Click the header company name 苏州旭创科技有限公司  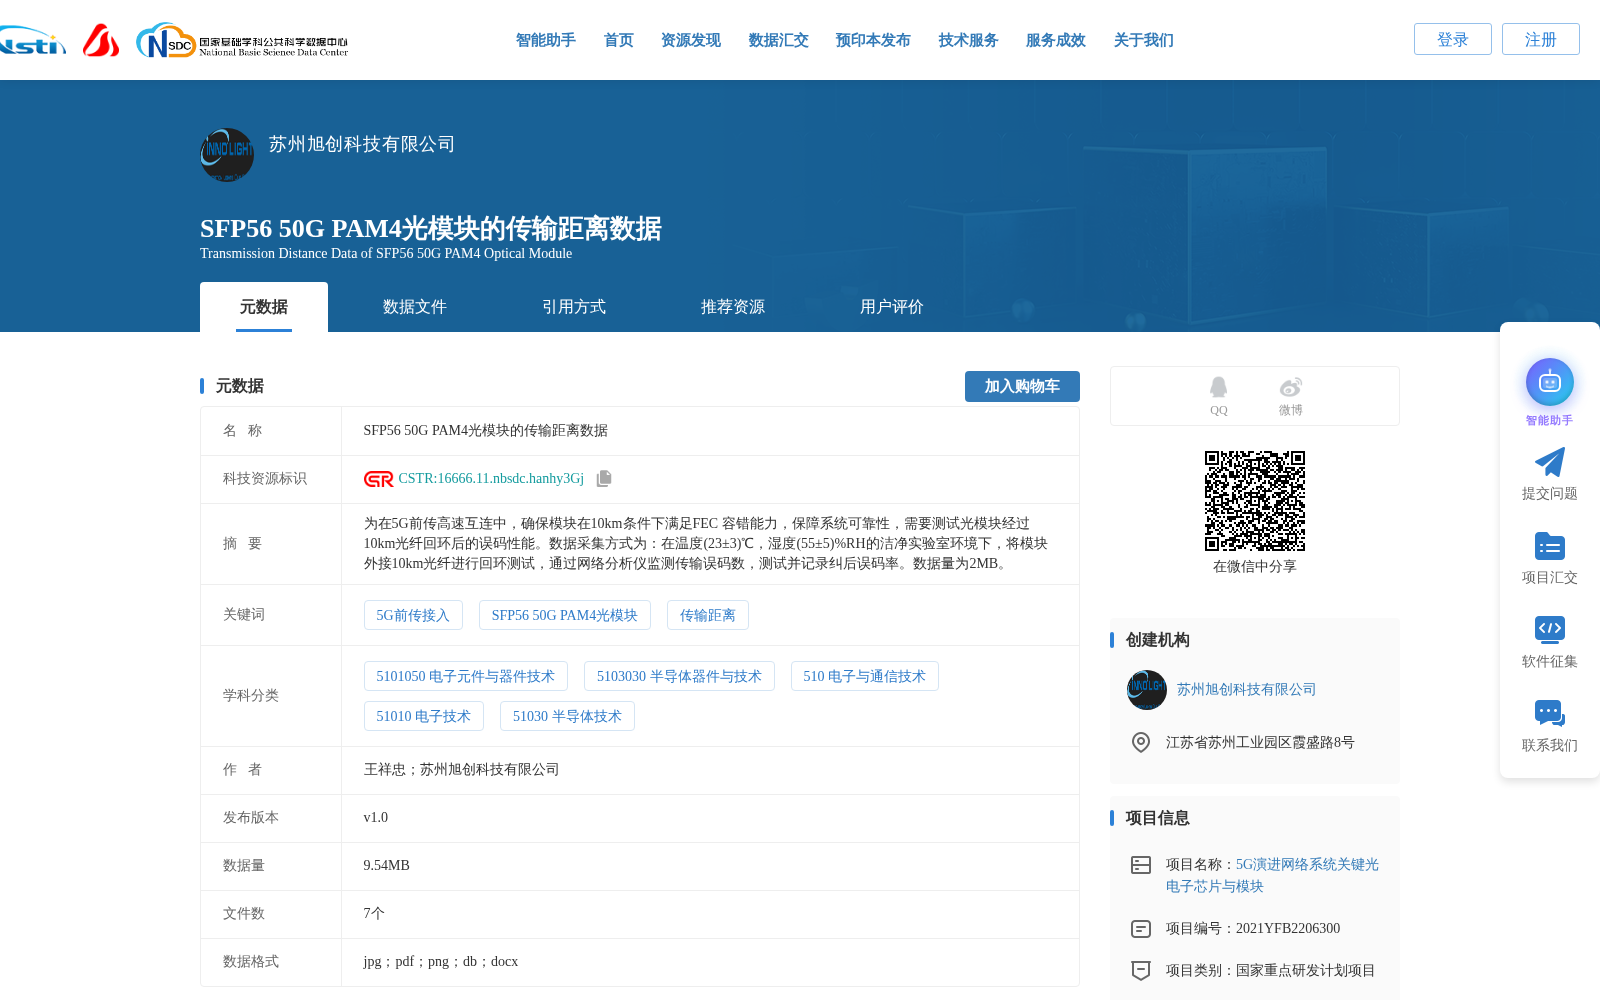(x=361, y=144)
